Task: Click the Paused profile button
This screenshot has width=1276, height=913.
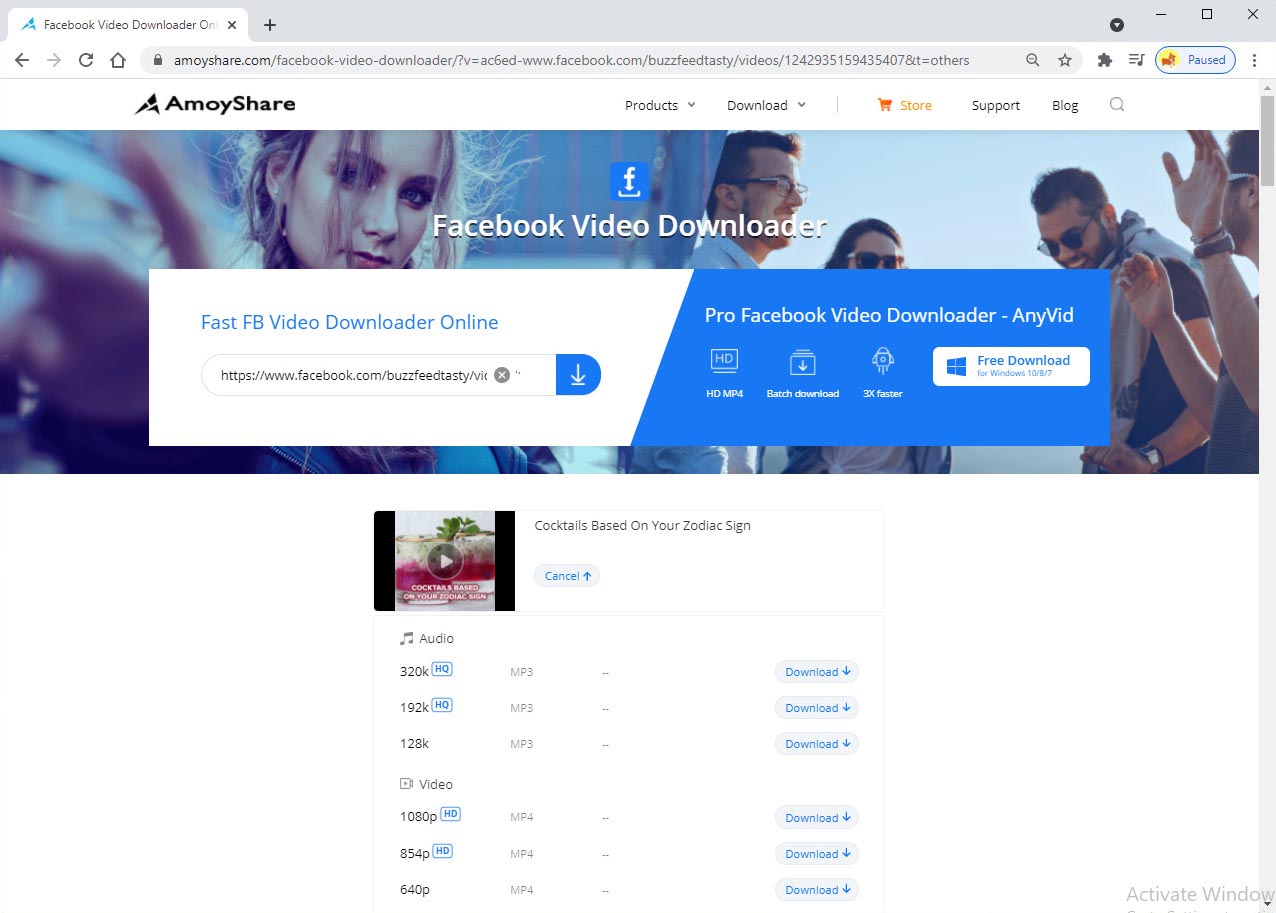Action: click(x=1195, y=60)
